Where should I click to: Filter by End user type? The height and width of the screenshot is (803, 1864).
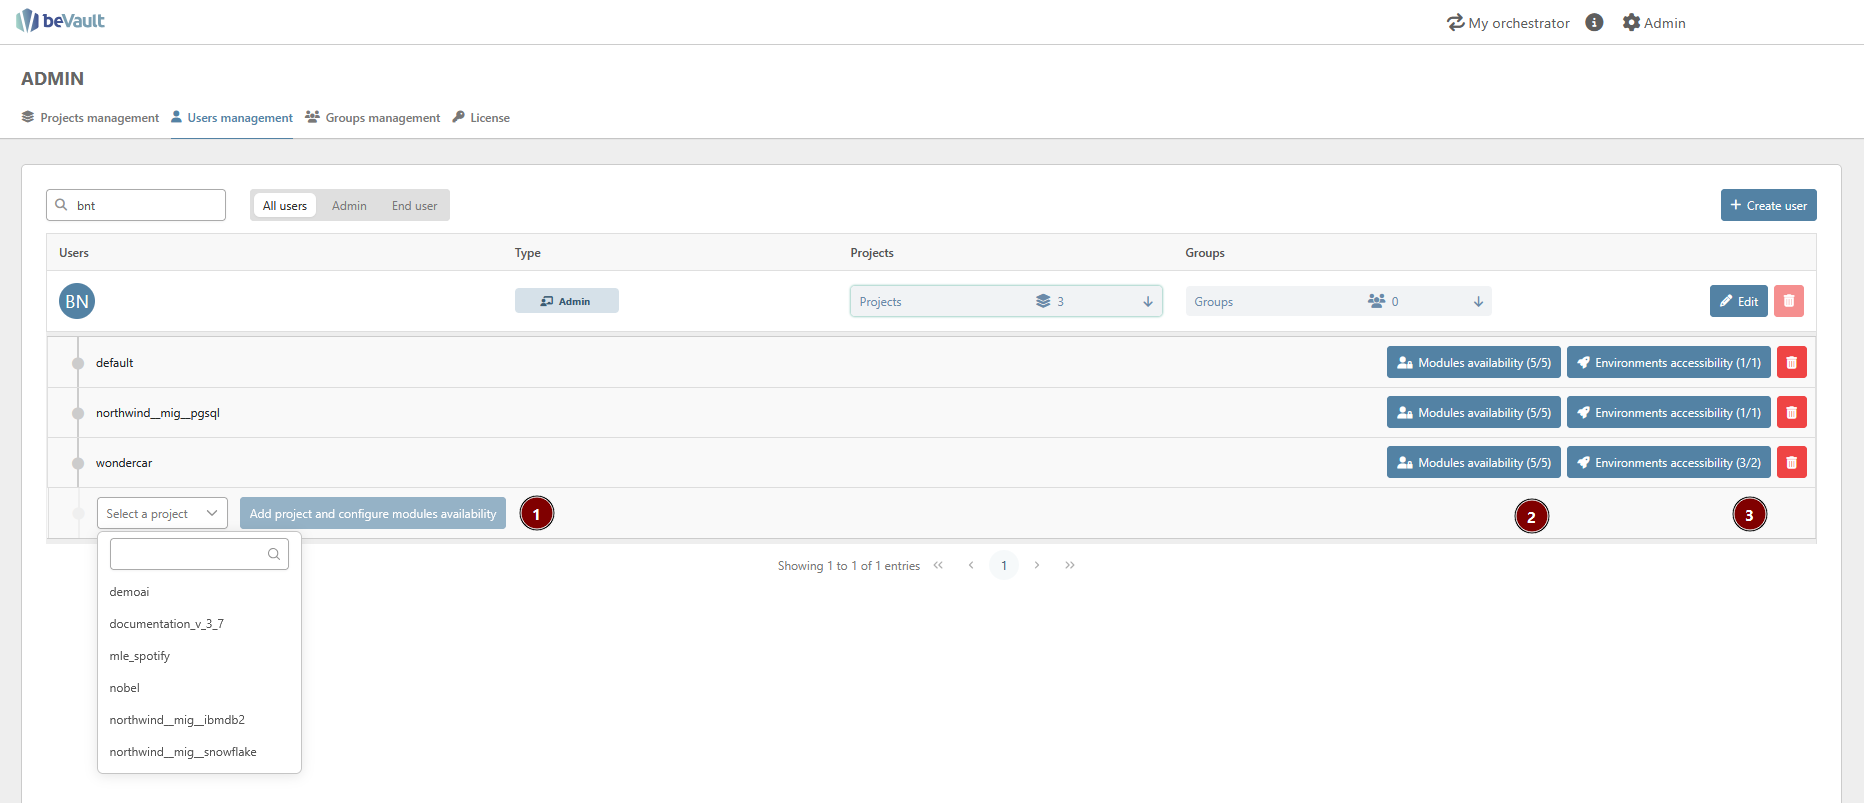(414, 206)
